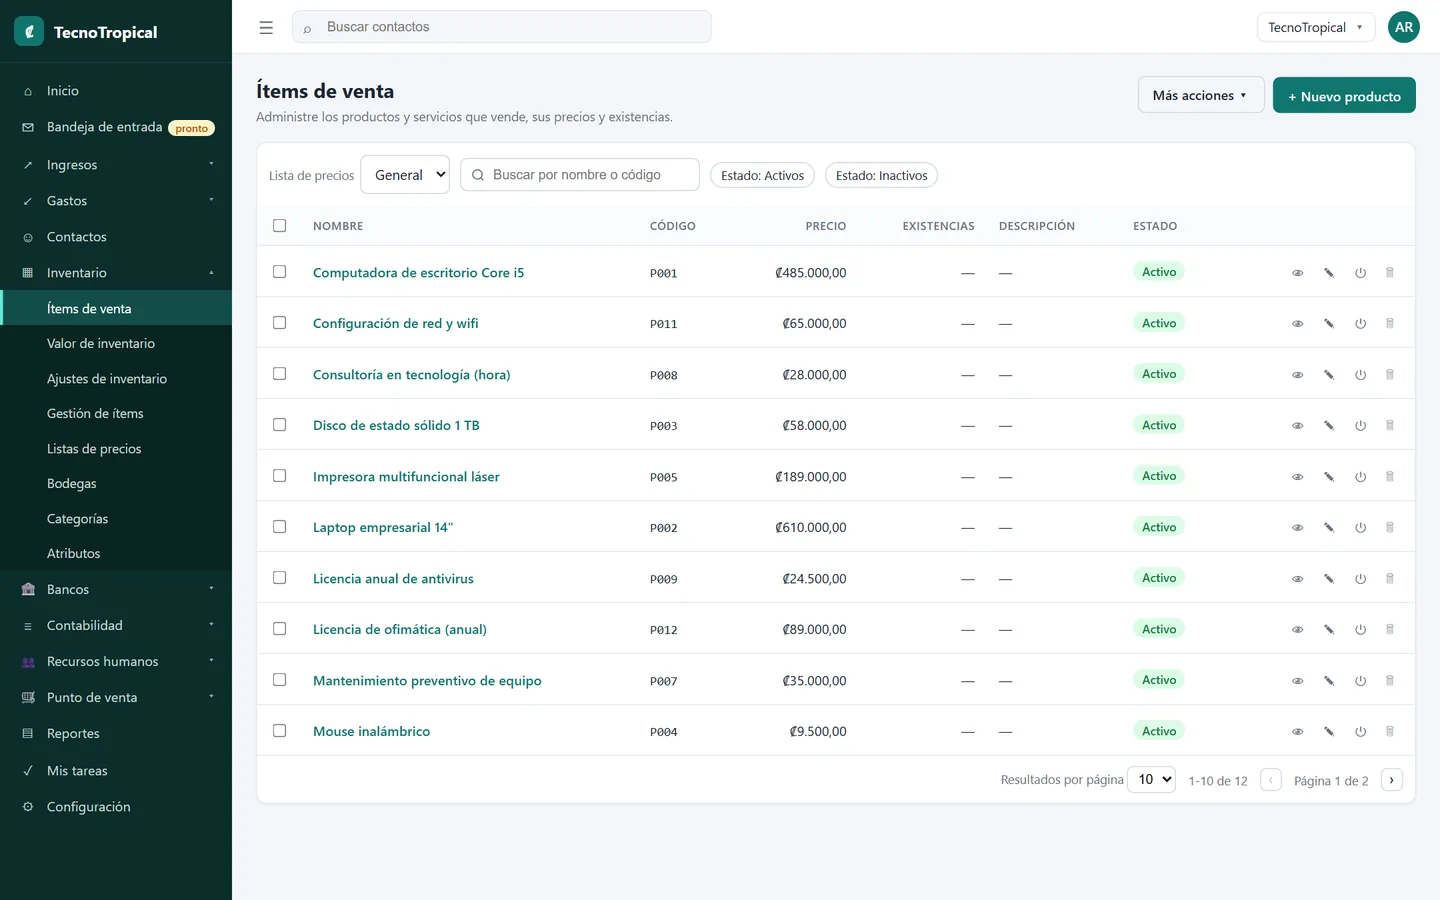Select all items with header checkbox

pyautogui.click(x=280, y=225)
